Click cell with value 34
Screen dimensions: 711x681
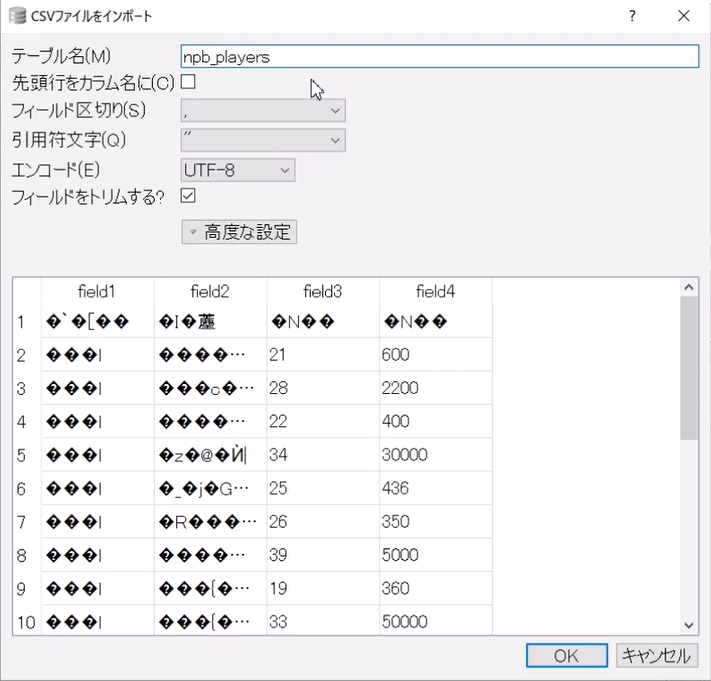pyautogui.click(x=323, y=455)
